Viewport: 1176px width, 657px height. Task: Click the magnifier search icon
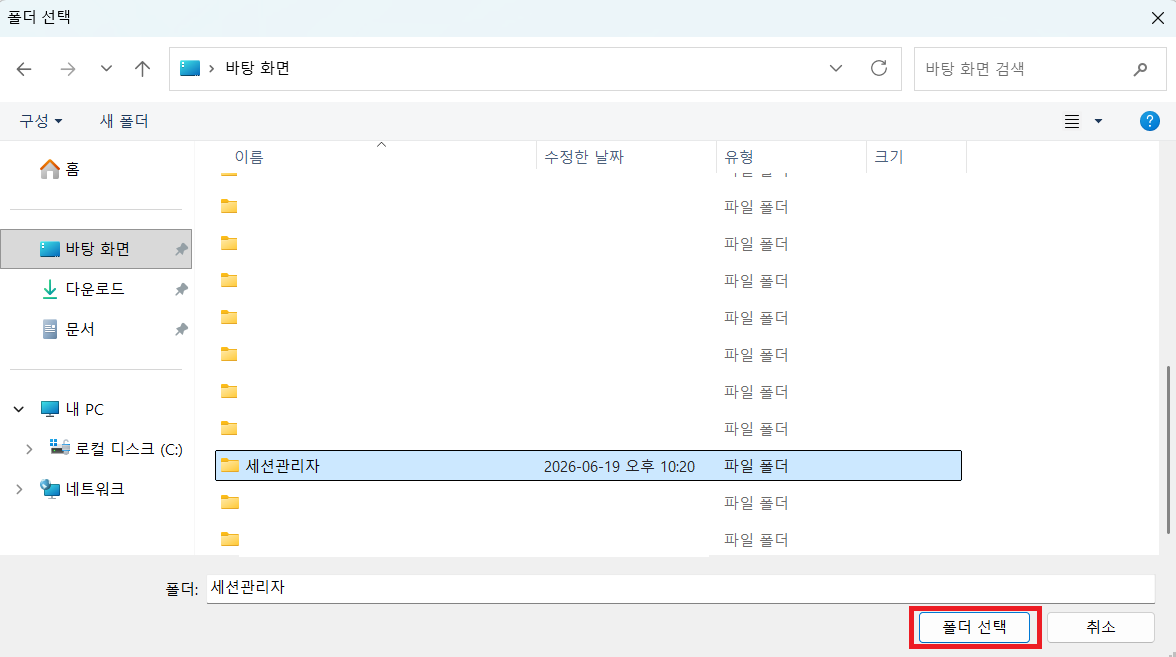click(1140, 69)
